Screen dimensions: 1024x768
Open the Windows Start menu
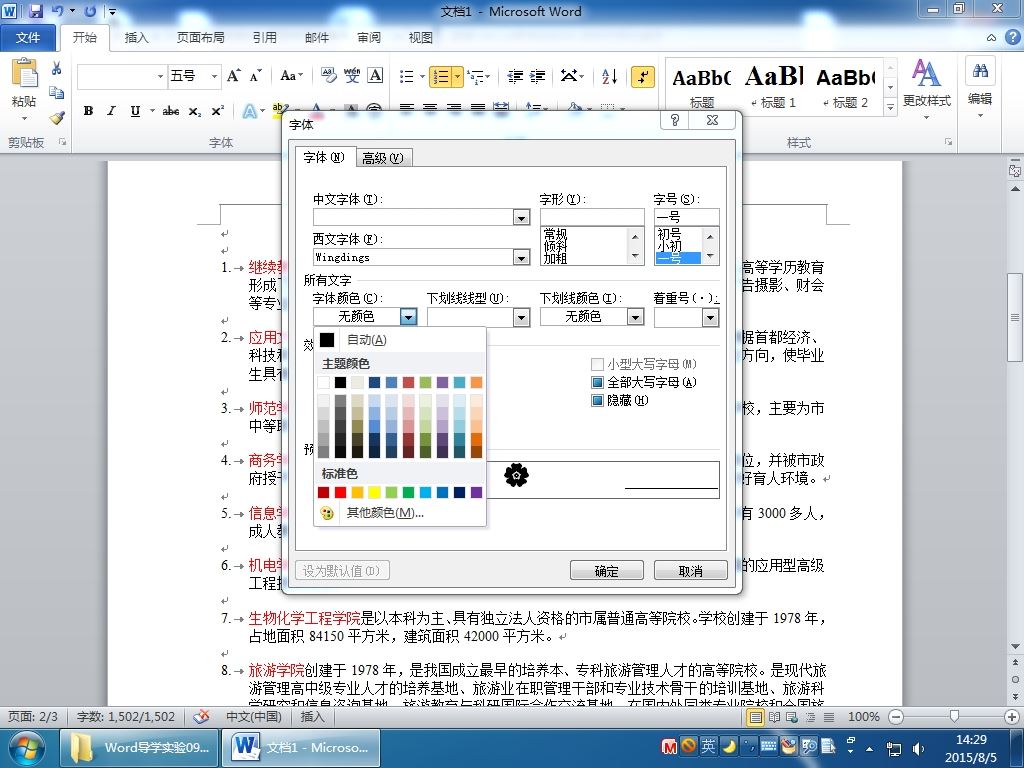[27, 748]
